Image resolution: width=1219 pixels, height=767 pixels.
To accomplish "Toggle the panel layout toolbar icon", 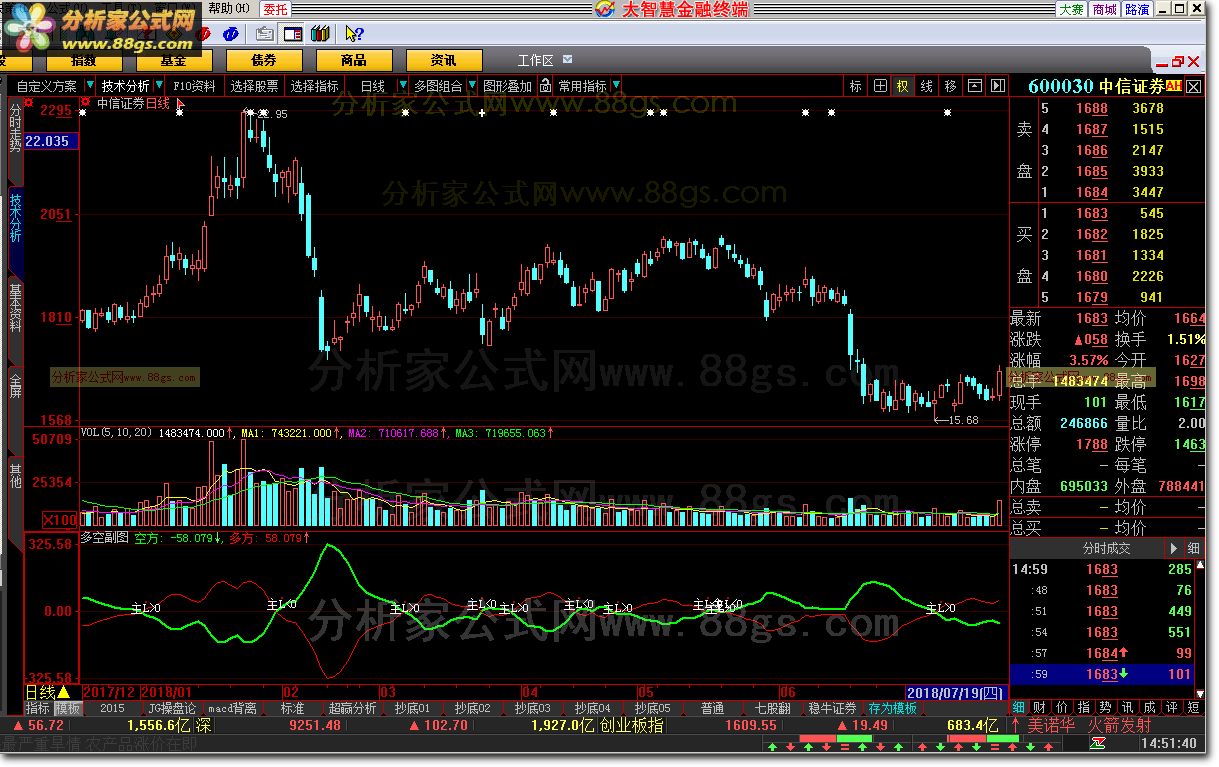I will 293,34.
